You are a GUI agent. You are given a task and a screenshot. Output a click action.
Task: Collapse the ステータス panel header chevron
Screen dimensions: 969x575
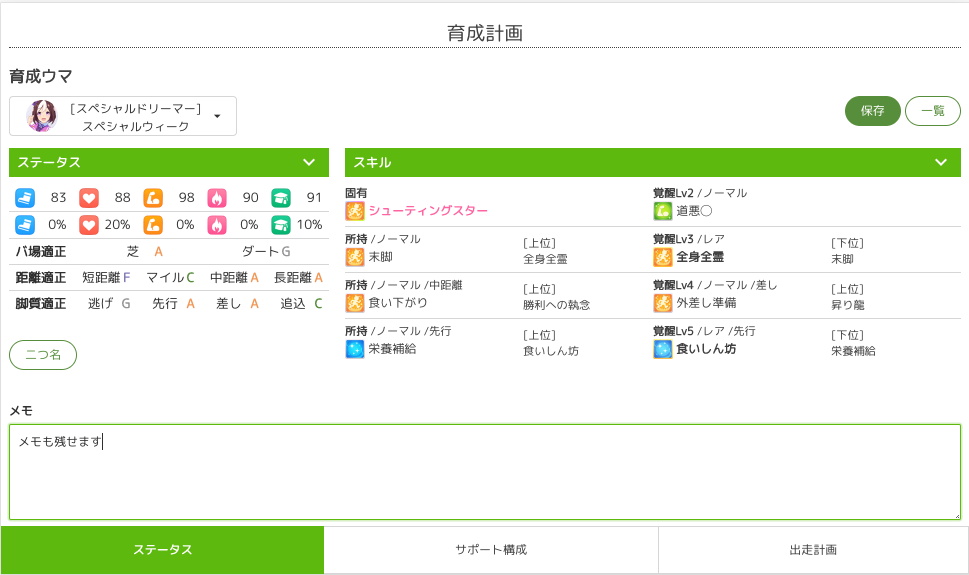pyautogui.click(x=309, y=162)
